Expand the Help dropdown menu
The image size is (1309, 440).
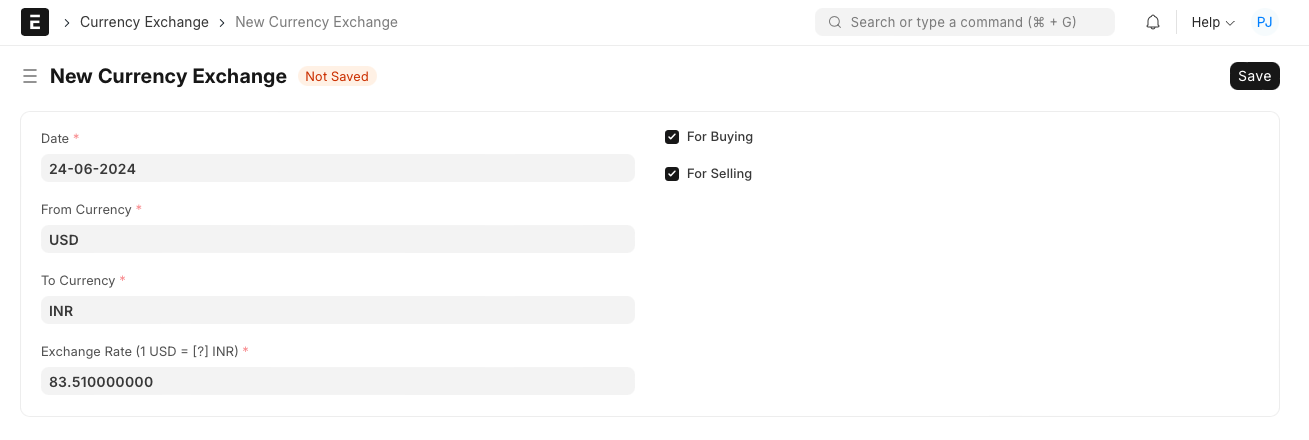click(x=1213, y=22)
